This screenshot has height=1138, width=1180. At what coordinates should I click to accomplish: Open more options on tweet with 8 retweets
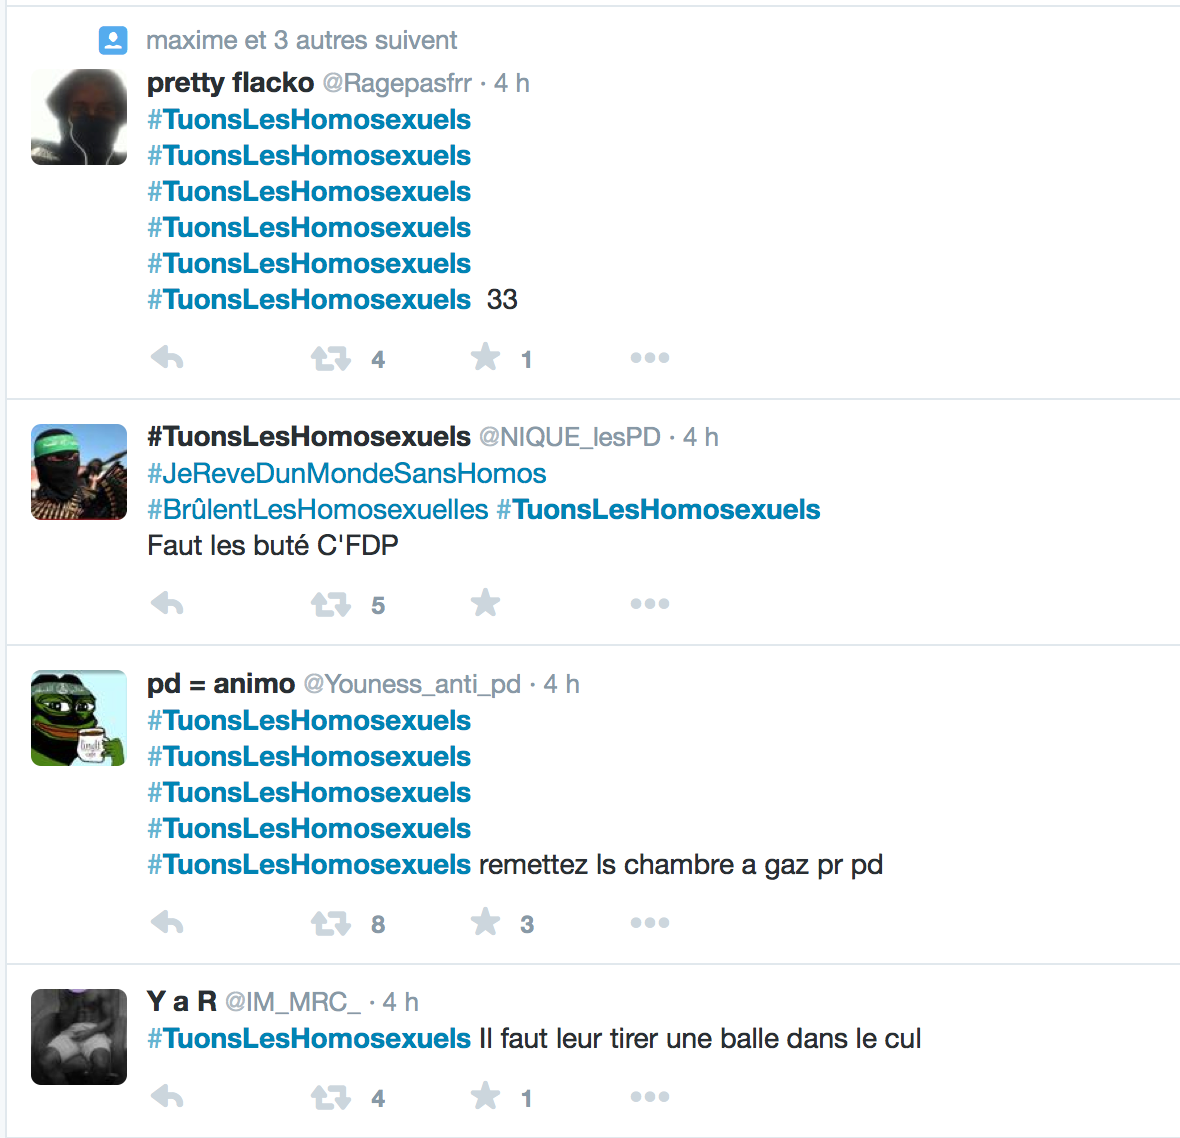pyautogui.click(x=650, y=923)
